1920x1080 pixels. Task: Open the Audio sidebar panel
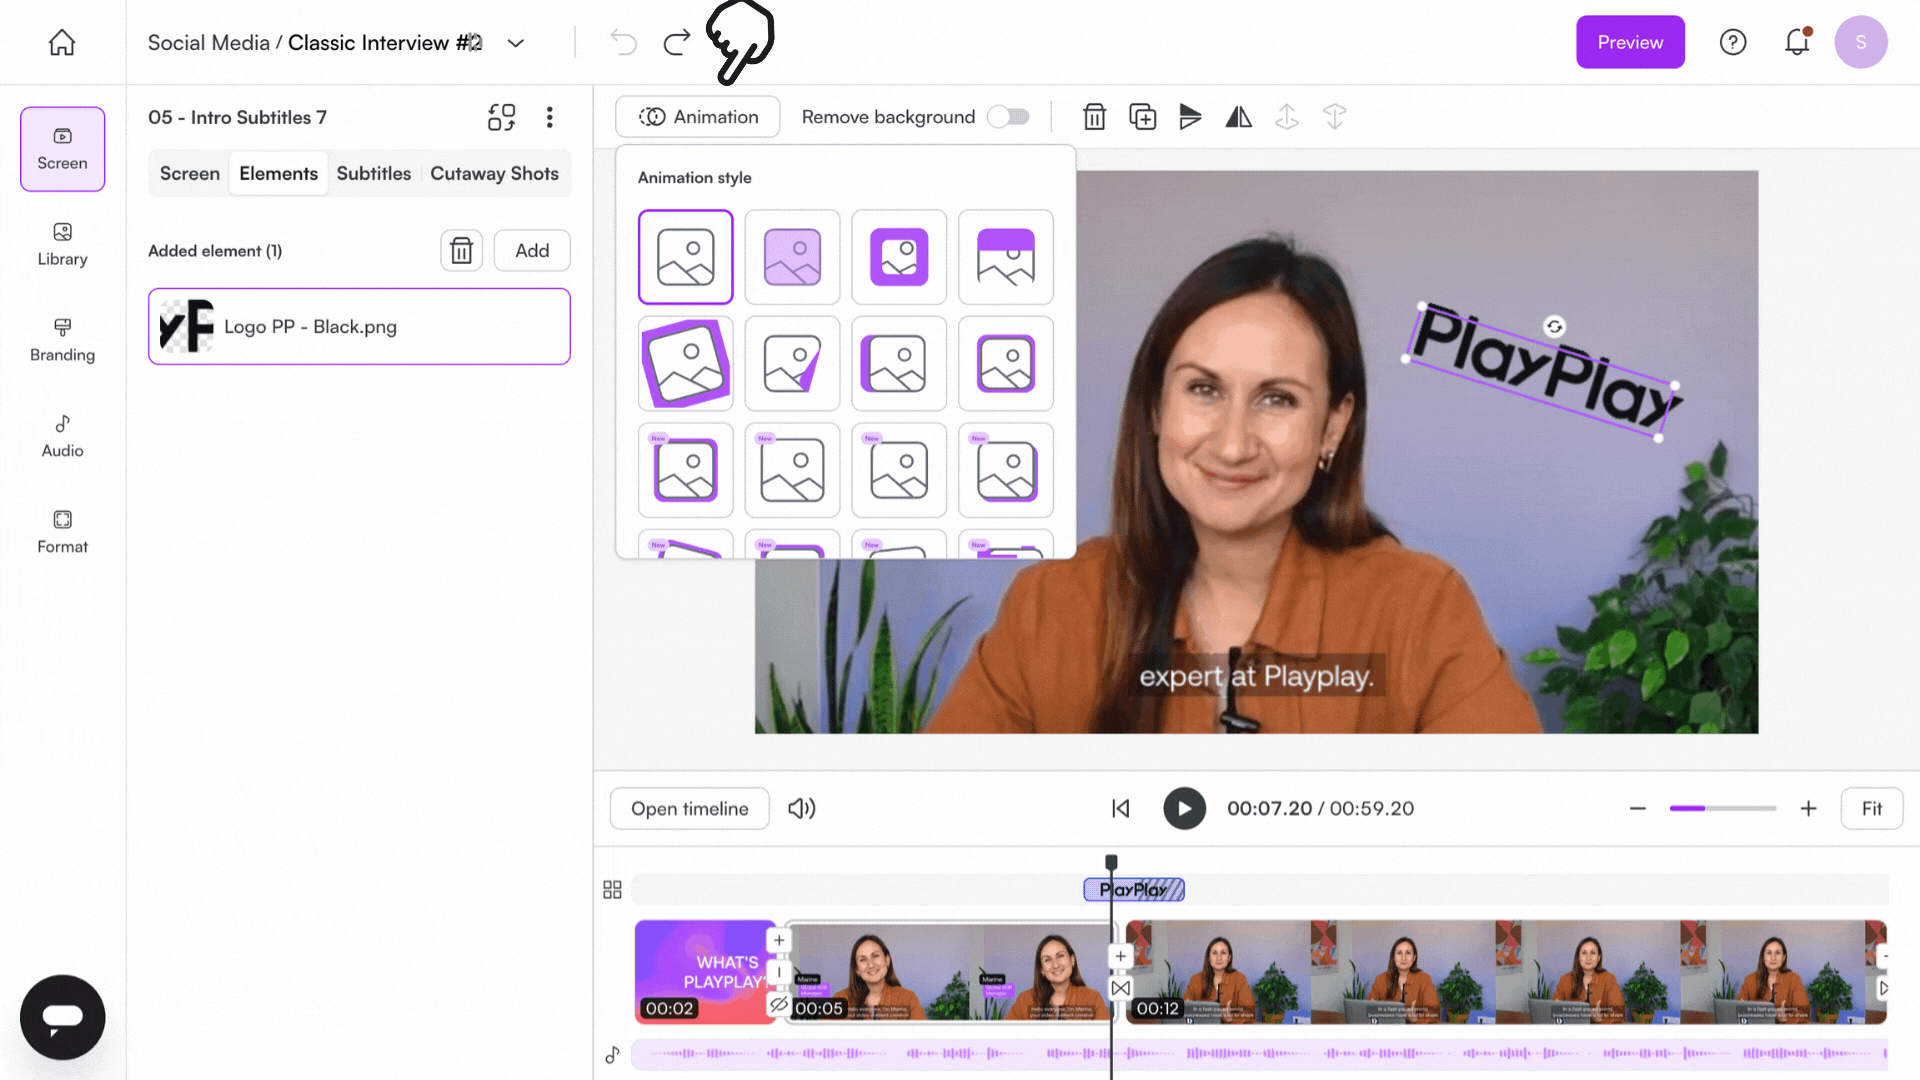tap(62, 436)
